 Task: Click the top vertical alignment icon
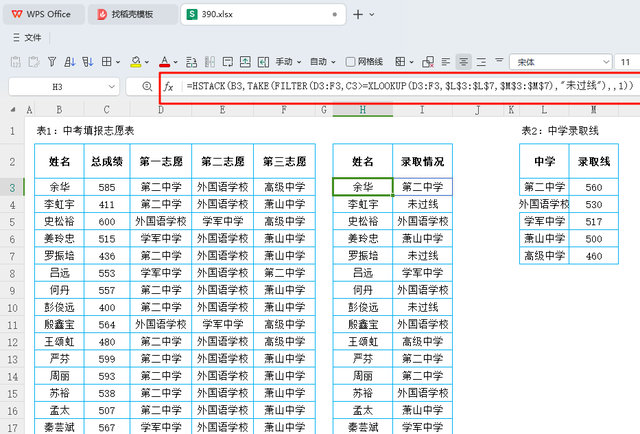[499, 61]
